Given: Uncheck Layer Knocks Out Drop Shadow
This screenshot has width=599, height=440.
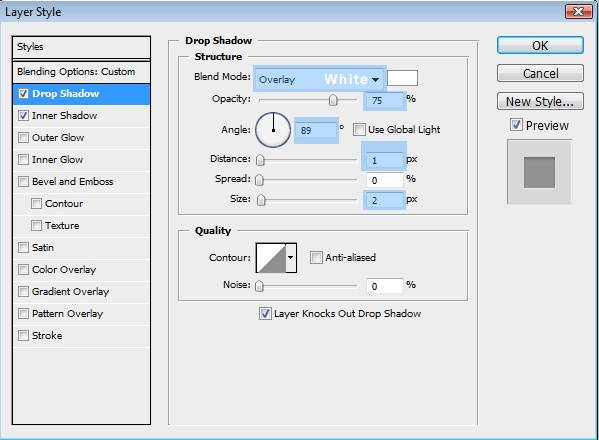Looking at the screenshot, I should 265,314.
